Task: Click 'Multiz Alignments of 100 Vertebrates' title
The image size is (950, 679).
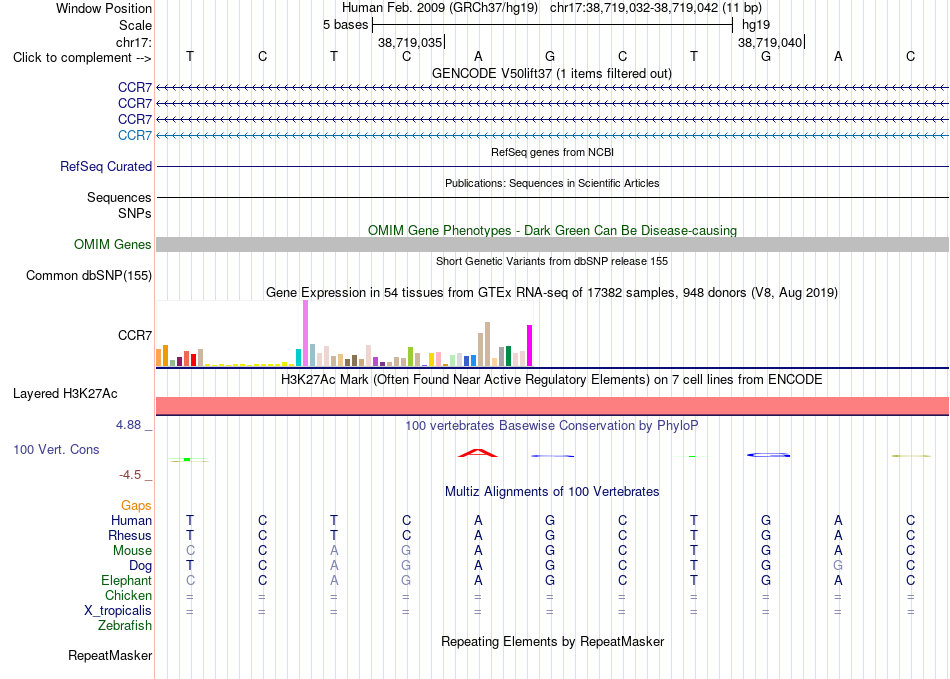Action: point(551,491)
